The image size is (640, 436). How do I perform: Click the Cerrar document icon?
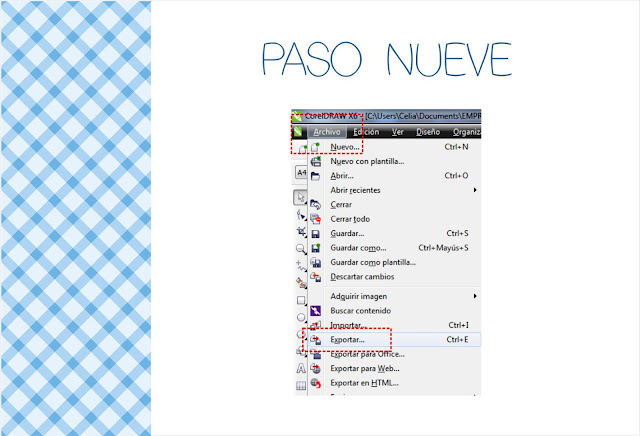tap(316, 205)
